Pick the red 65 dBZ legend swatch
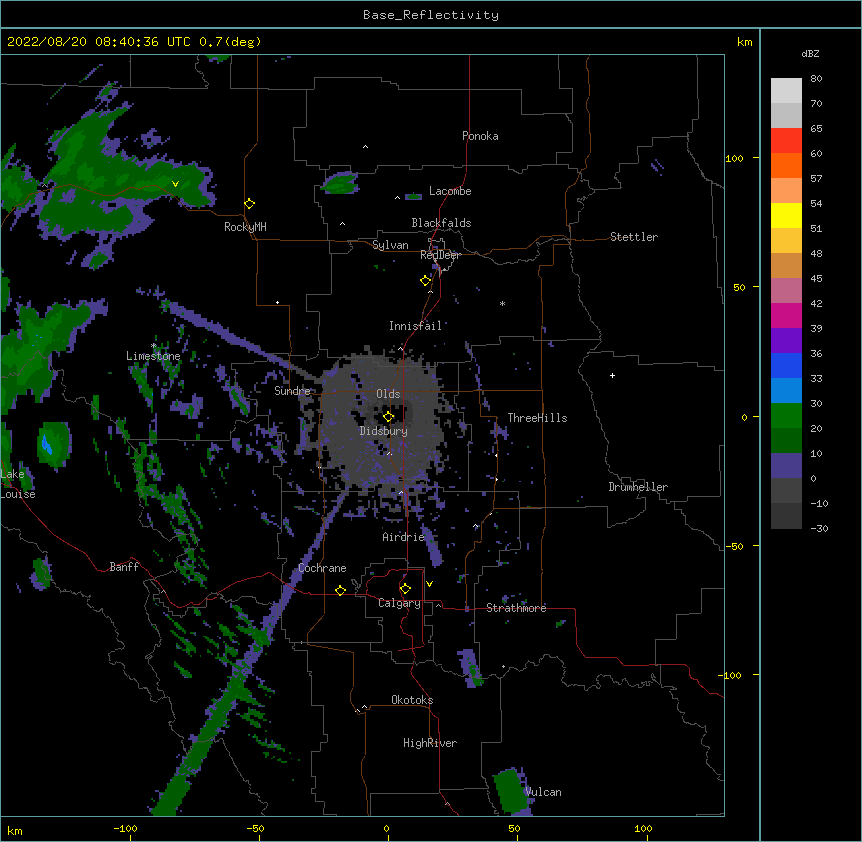This screenshot has width=862, height=842. [x=786, y=141]
